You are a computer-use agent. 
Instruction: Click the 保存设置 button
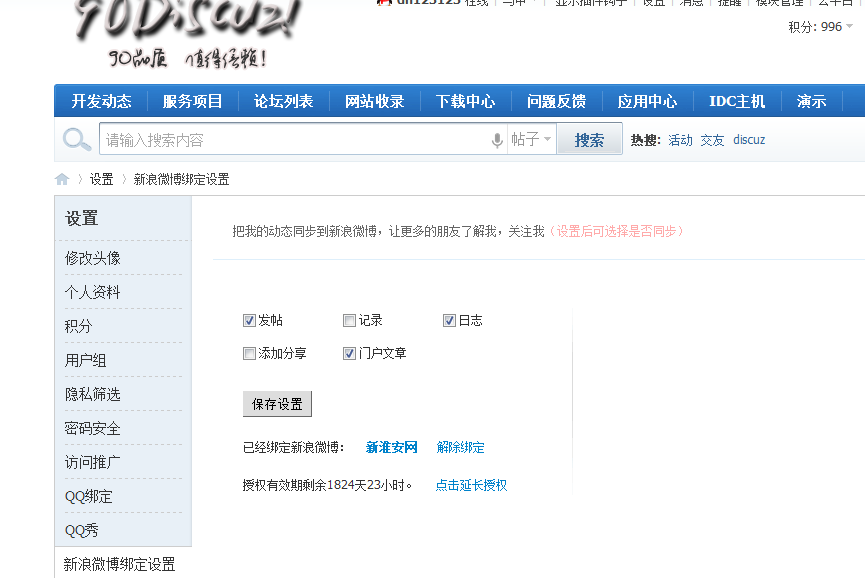click(277, 404)
